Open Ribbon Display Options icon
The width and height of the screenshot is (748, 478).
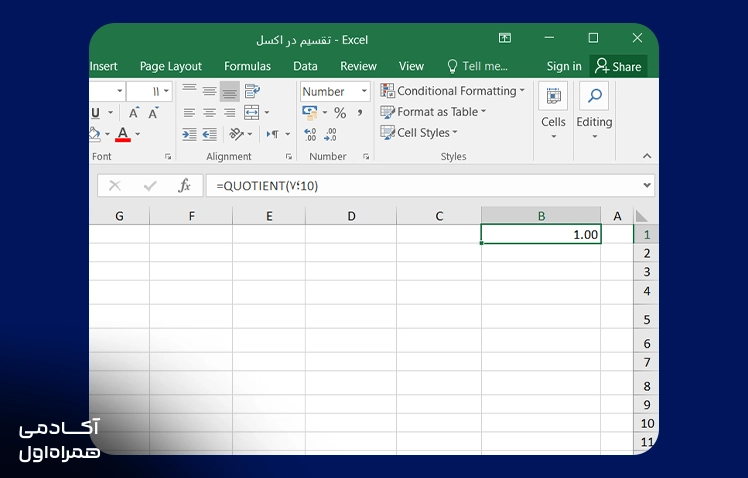505,38
